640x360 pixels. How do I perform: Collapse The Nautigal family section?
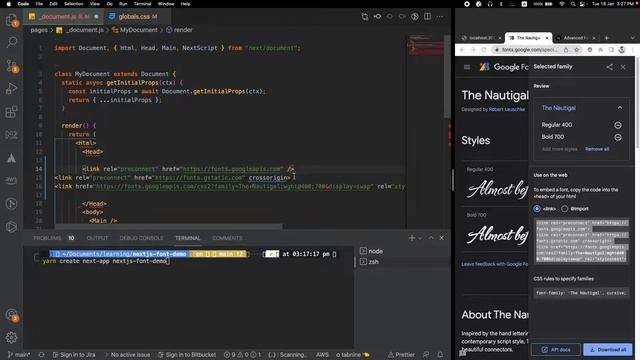tap(620, 108)
